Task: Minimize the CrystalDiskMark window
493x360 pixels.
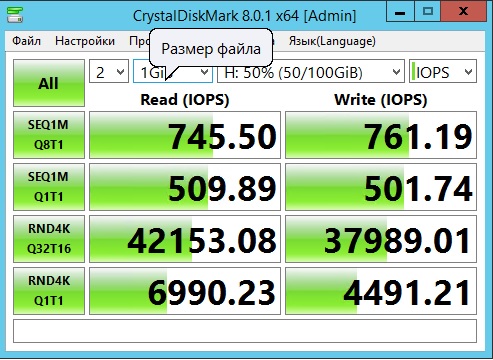Action: pos(400,11)
